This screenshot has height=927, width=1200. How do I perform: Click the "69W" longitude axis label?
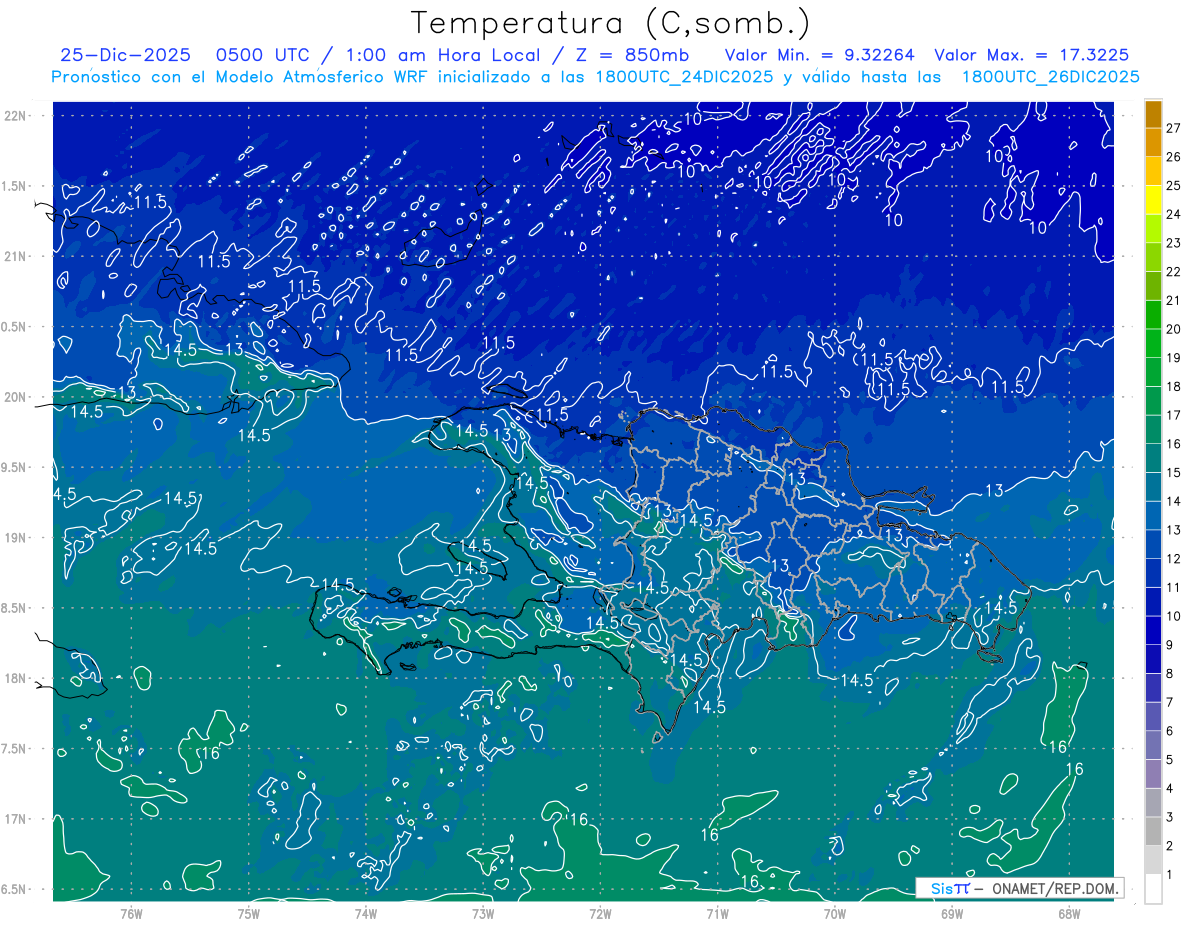[952, 913]
